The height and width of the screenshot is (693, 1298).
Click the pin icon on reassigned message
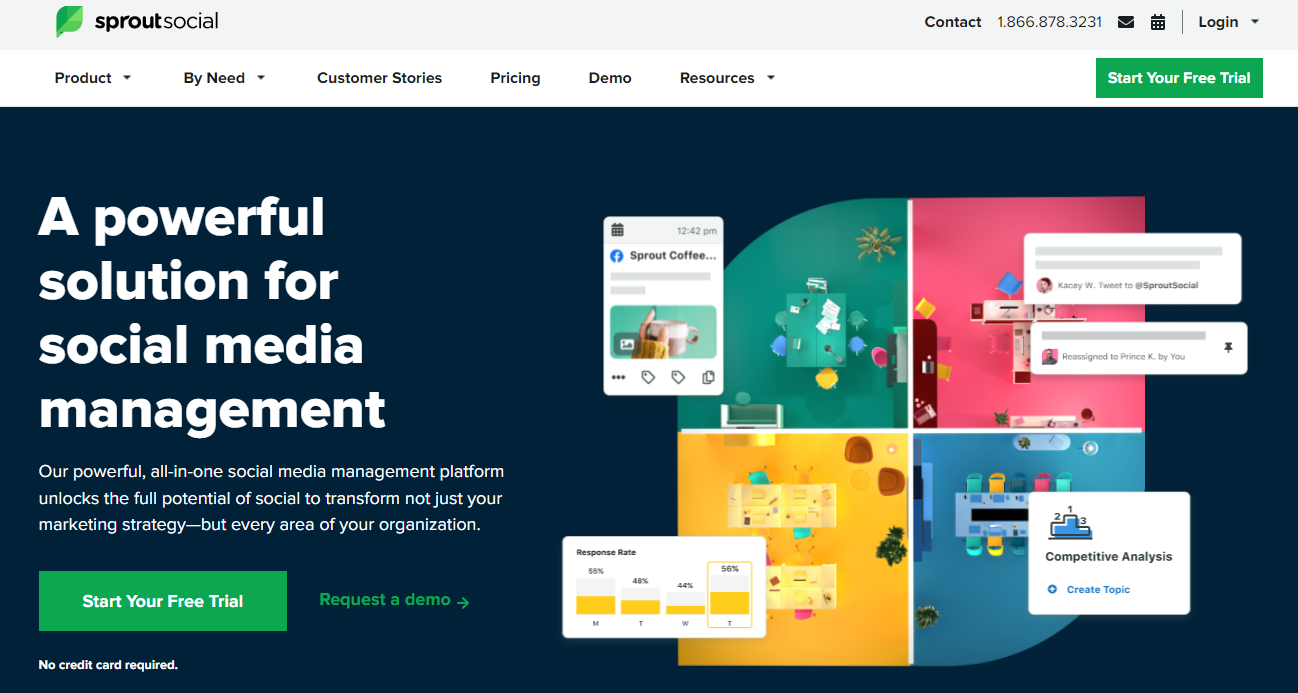pos(1229,348)
